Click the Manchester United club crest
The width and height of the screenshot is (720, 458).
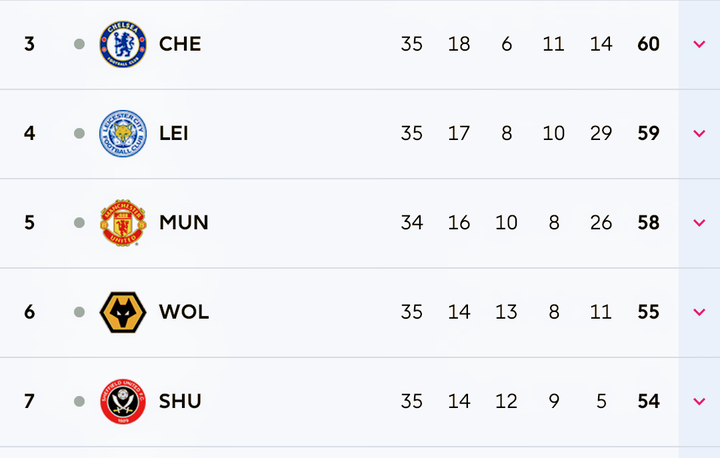(123, 222)
